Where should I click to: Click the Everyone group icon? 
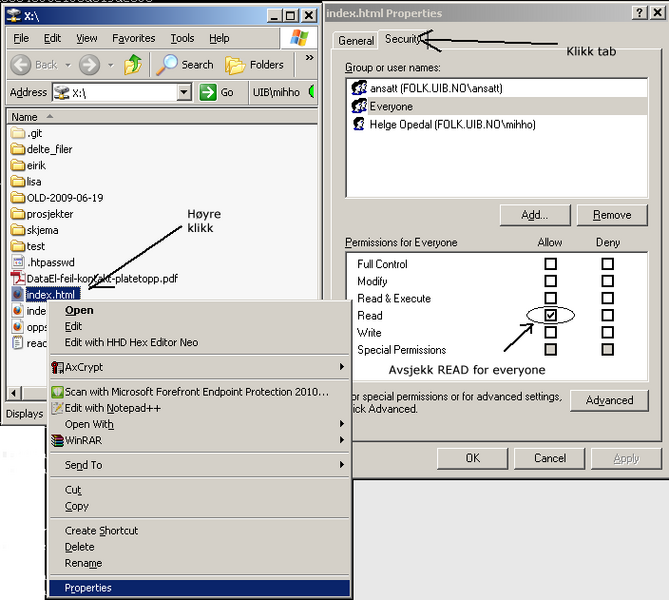coord(359,107)
